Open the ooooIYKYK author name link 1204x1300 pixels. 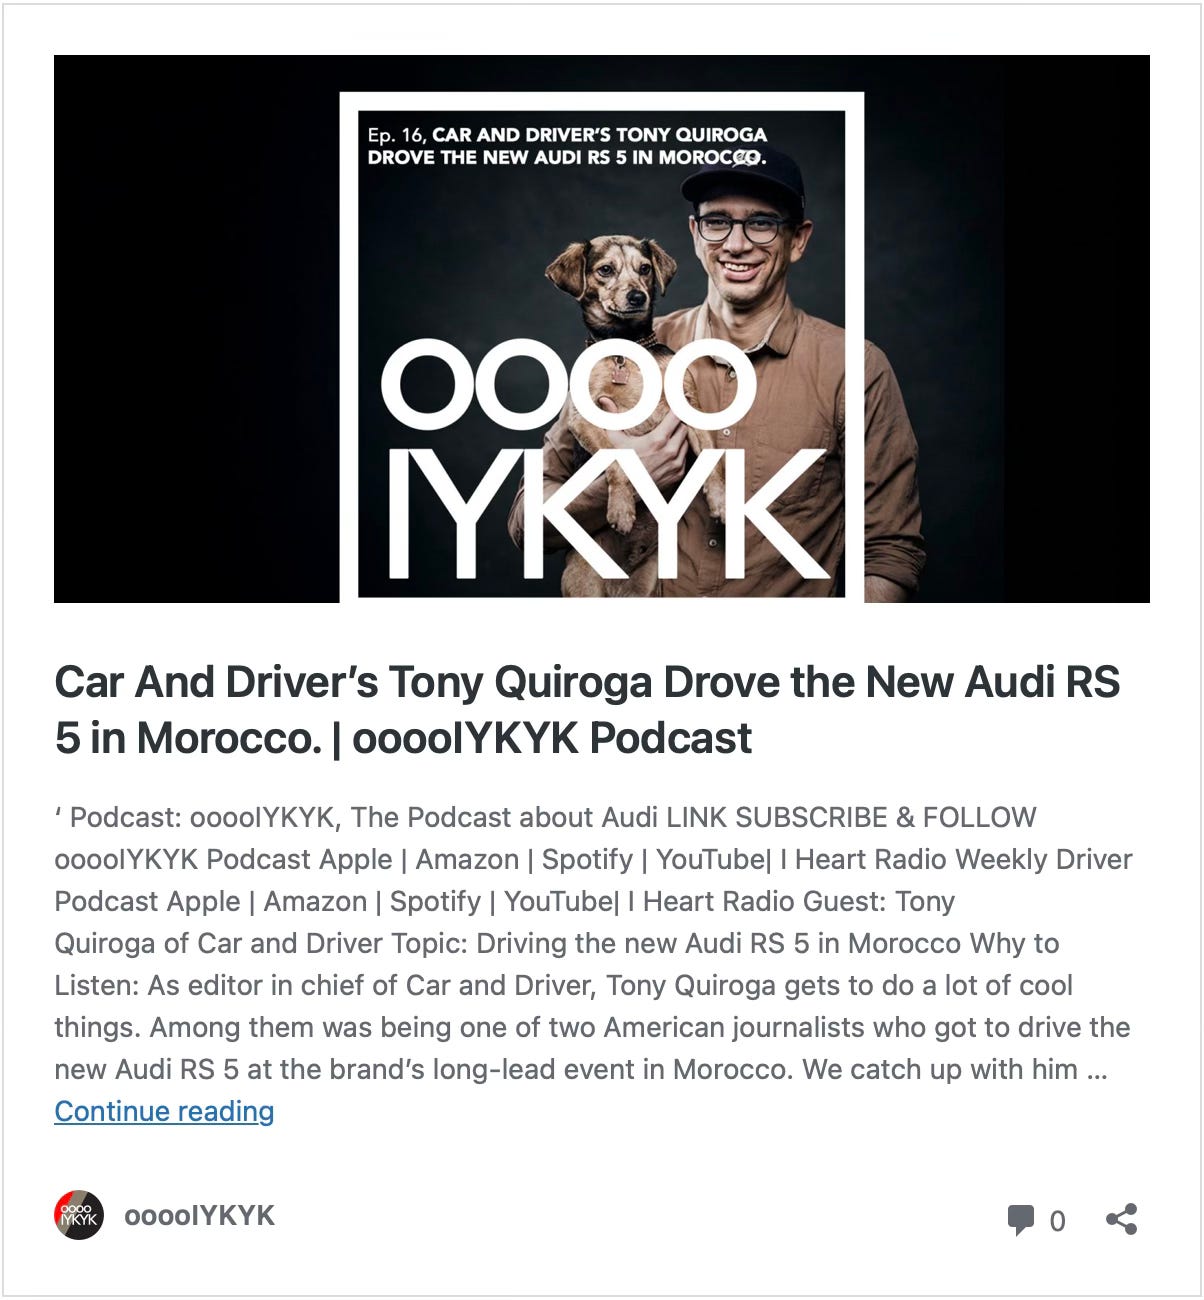pyautogui.click(x=199, y=1216)
